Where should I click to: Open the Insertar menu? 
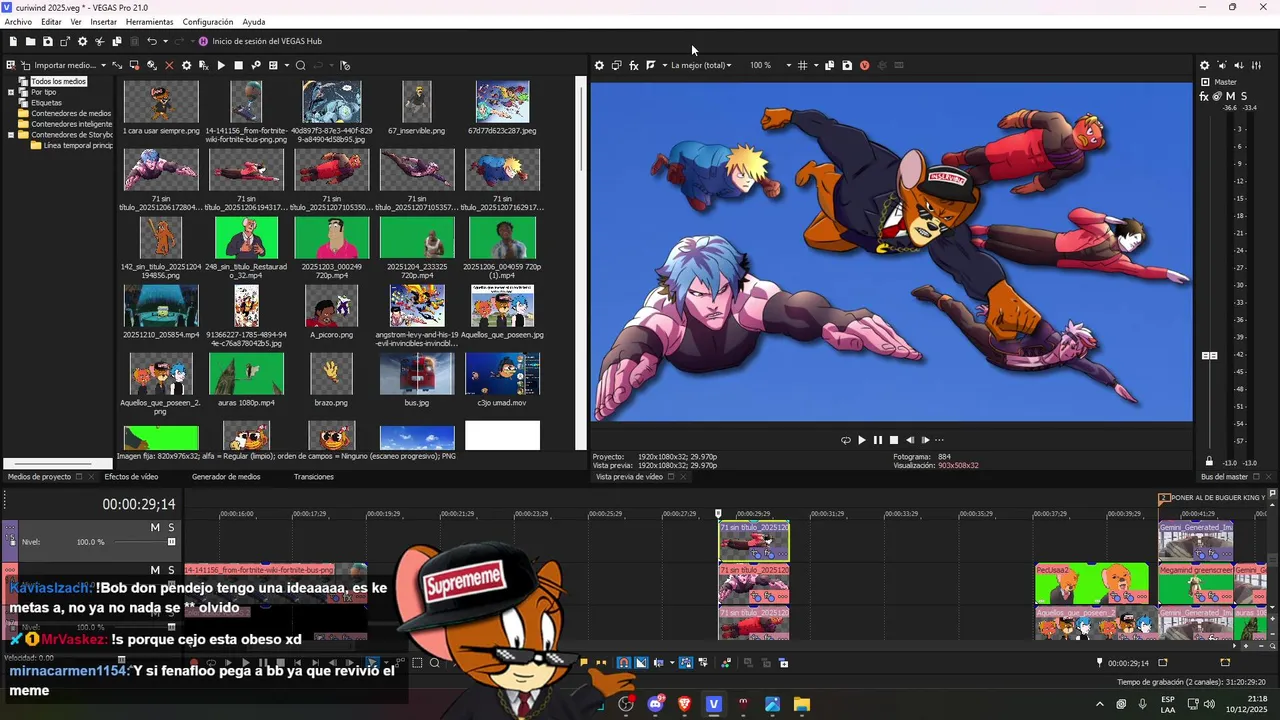tap(103, 22)
